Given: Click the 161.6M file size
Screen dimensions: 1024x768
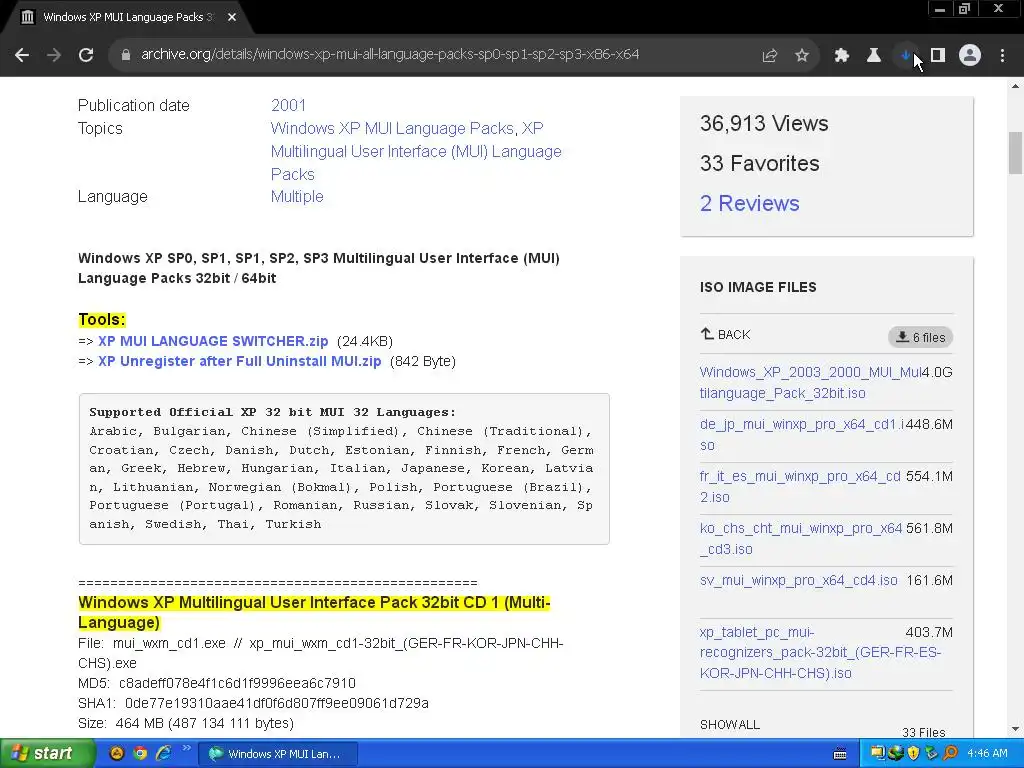Looking at the screenshot, I should pos(929,581).
